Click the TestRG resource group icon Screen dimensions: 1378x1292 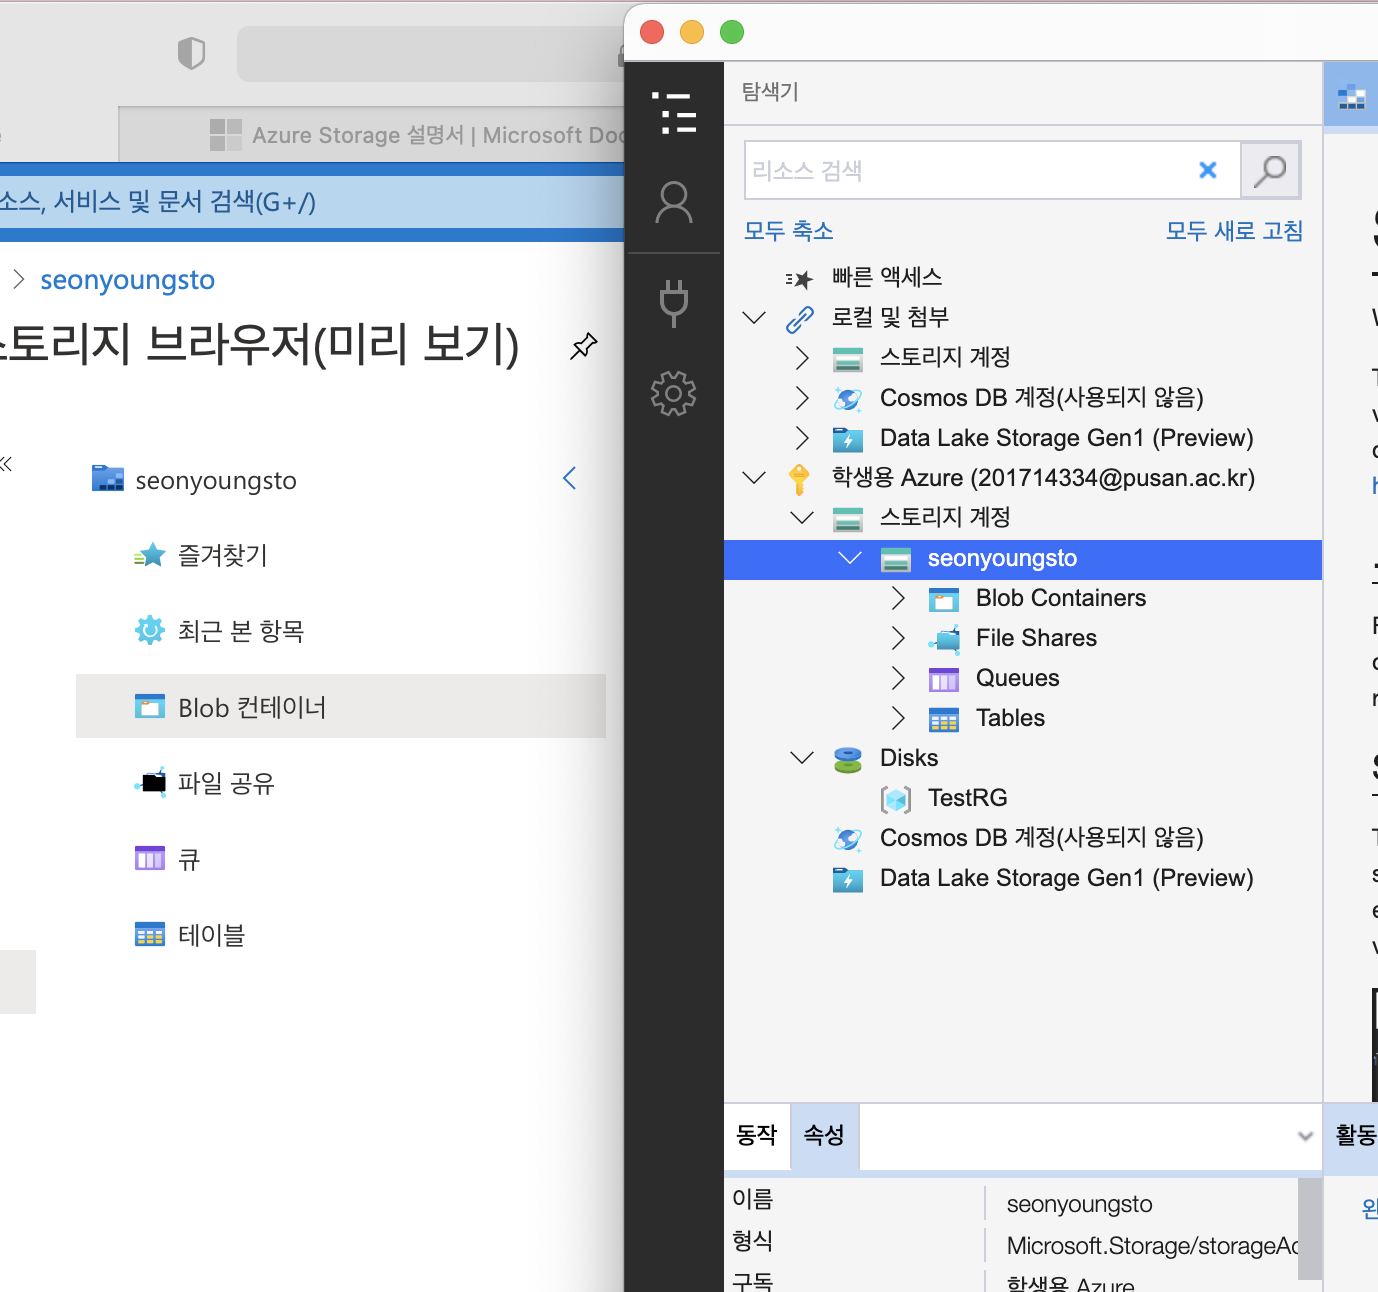point(896,799)
